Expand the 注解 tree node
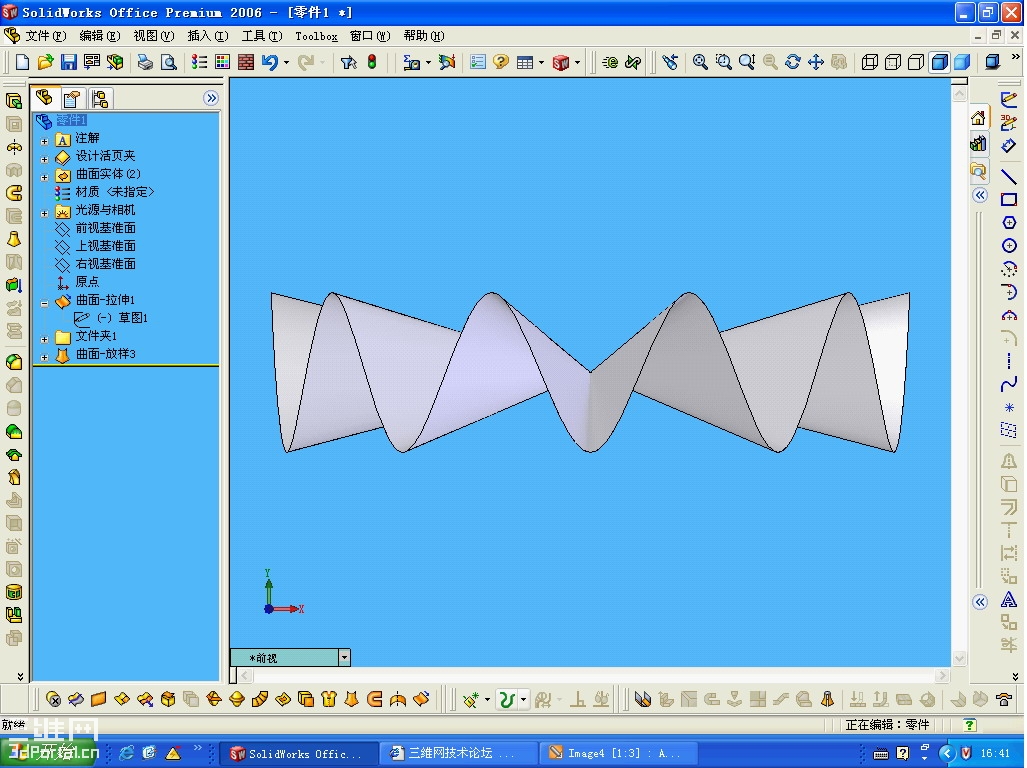Image resolution: width=1027 pixels, height=768 pixels. pyautogui.click(x=45, y=141)
